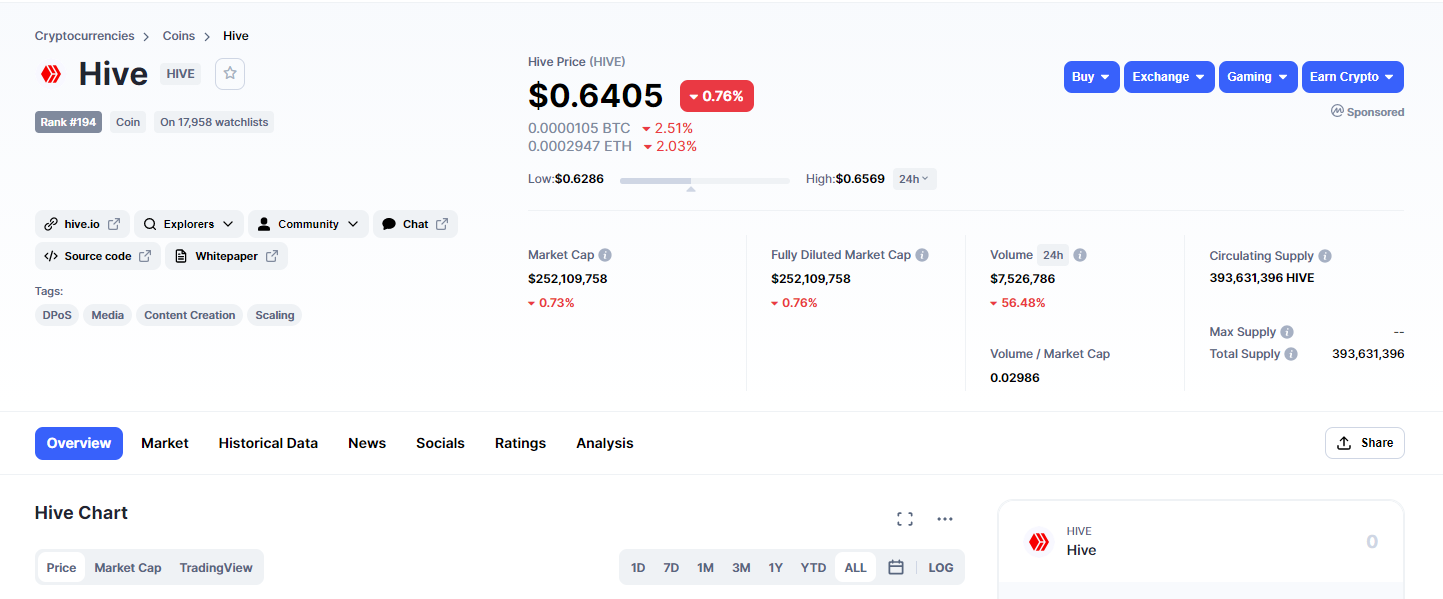Screen dimensions: 1443x599
Task: Click the Rank #194 badge
Action: [68, 122]
